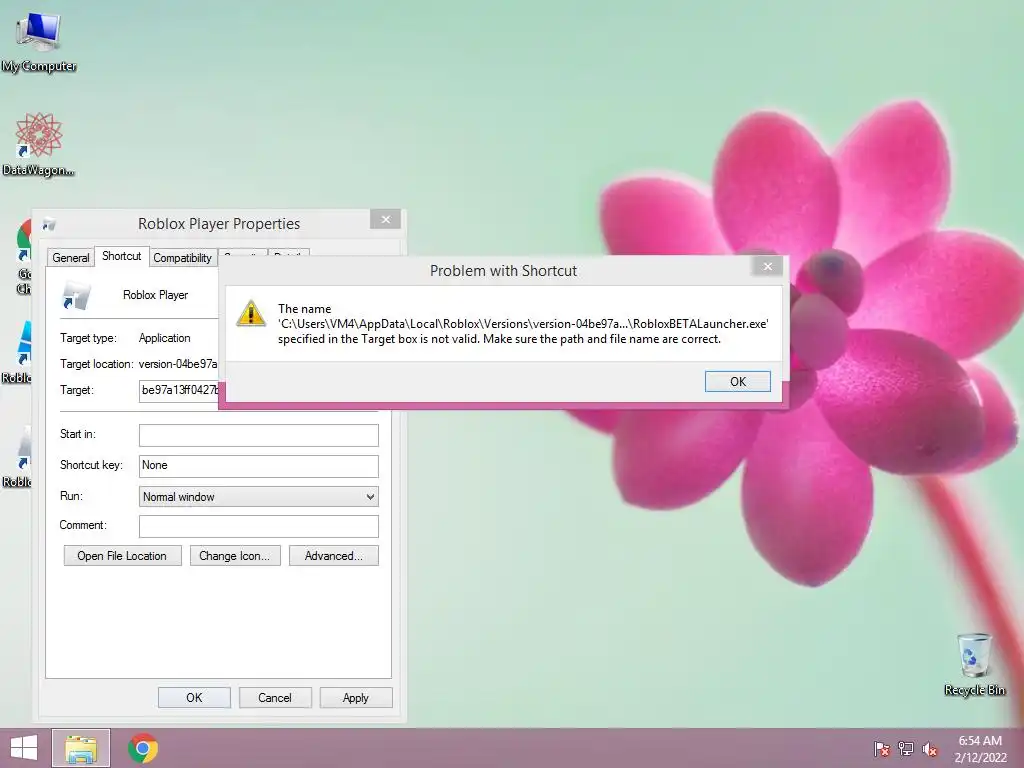Select the lower Roblox desktop shortcut
The width and height of the screenshot is (1024, 768).
coord(18,456)
